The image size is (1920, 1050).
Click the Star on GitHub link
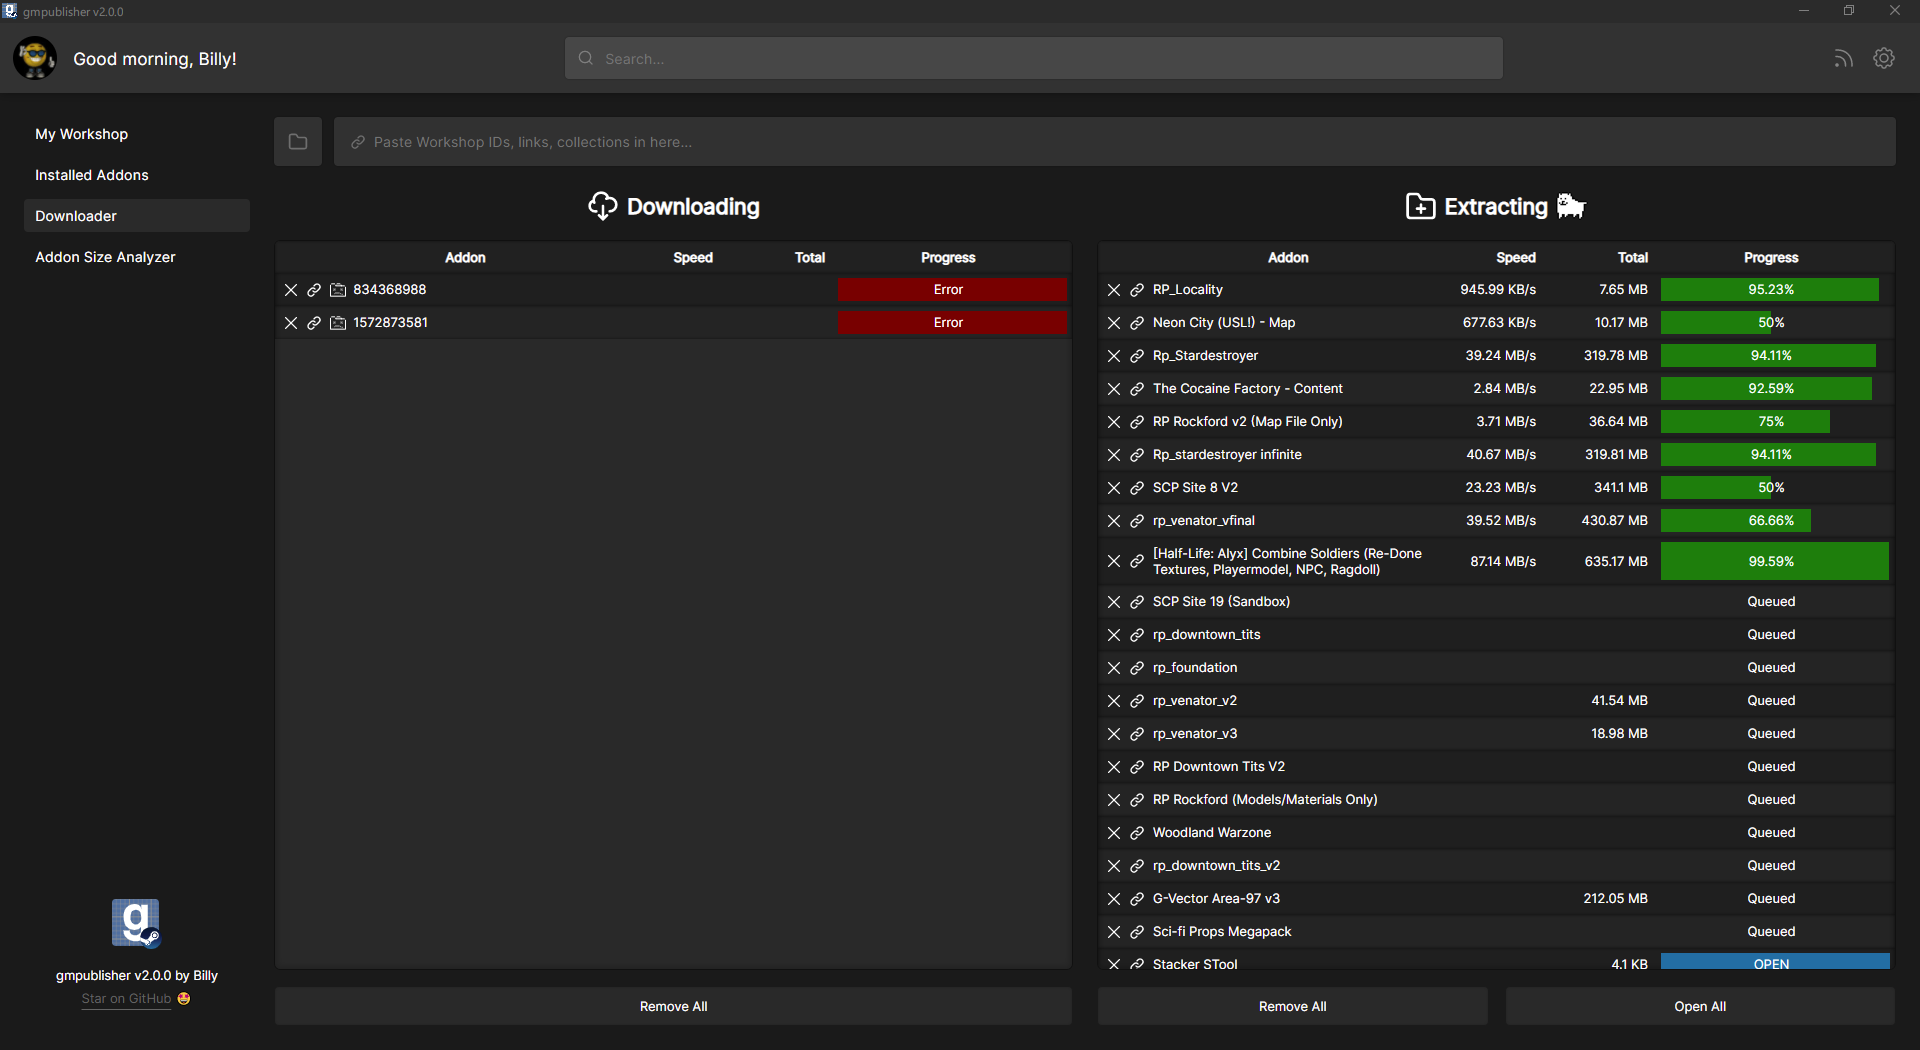[126, 998]
